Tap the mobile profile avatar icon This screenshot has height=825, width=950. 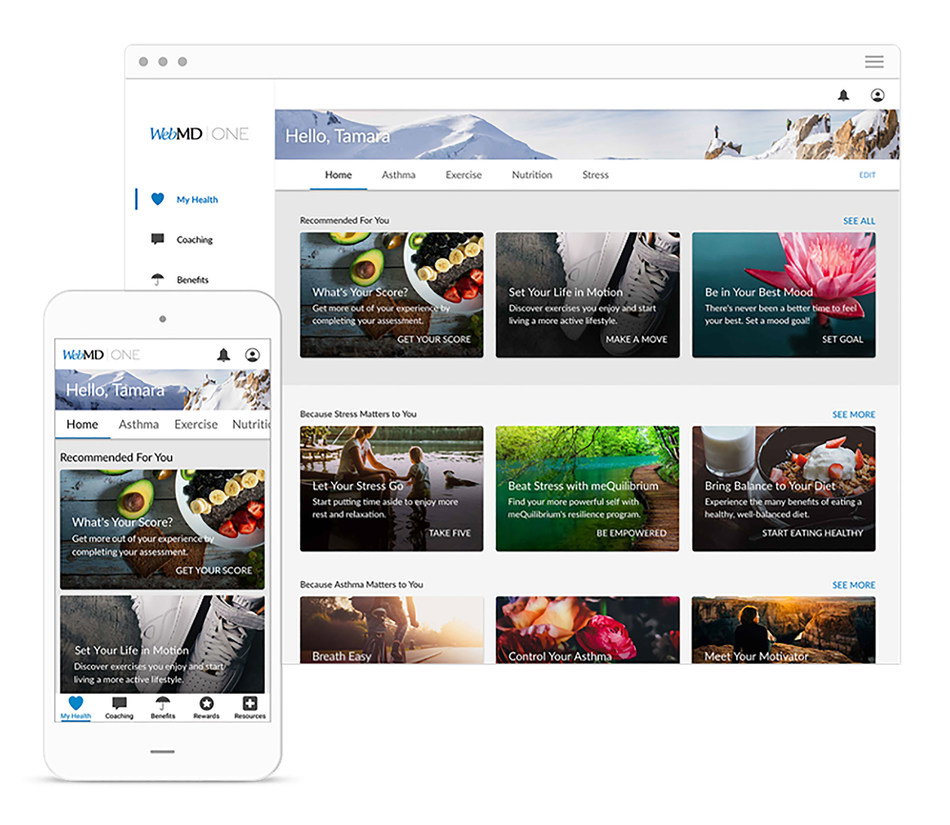tap(252, 355)
